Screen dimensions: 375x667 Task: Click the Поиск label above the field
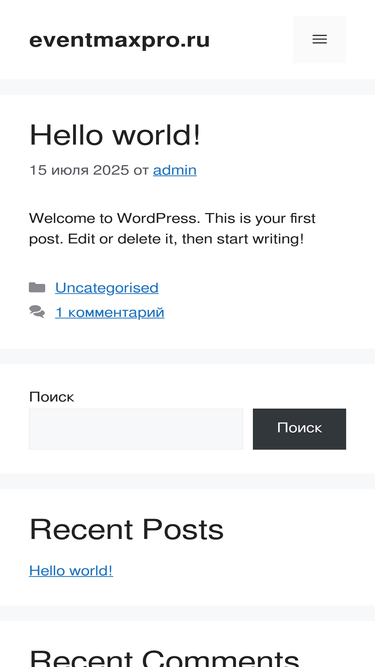(x=51, y=397)
